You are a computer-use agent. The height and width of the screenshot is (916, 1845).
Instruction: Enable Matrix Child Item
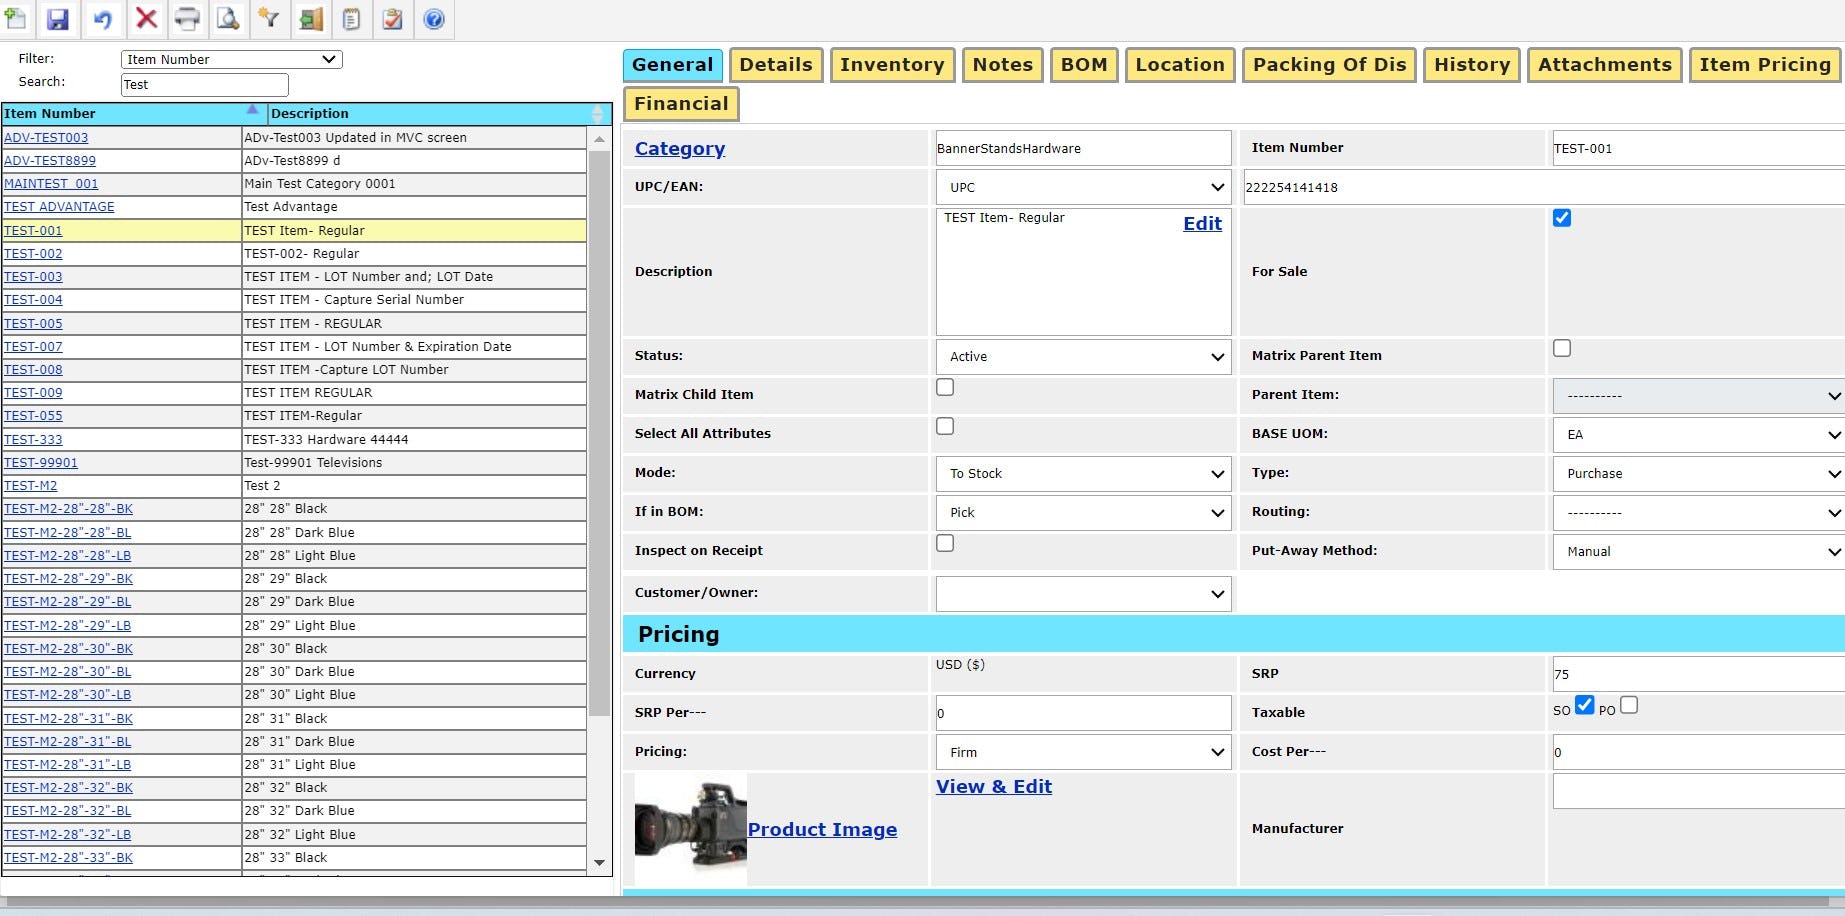pyautogui.click(x=944, y=387)
